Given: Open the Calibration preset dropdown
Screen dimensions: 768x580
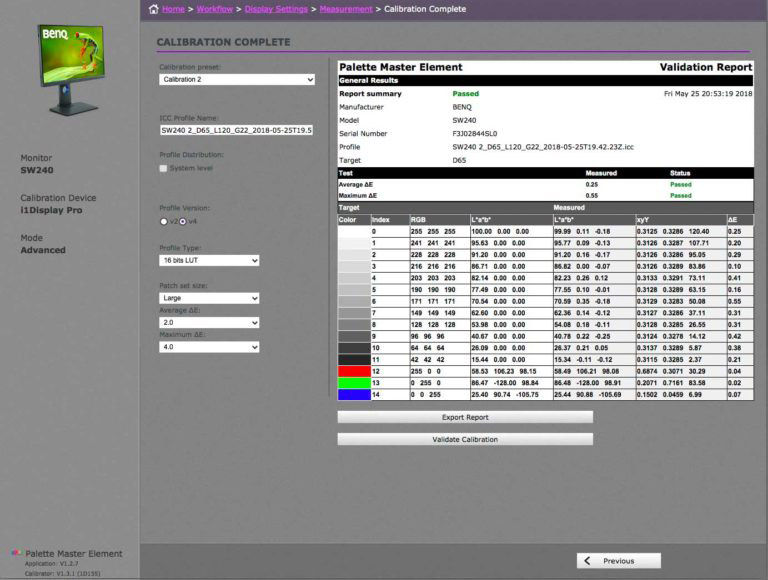Looking at the screenshot, I should coord(237,79).
